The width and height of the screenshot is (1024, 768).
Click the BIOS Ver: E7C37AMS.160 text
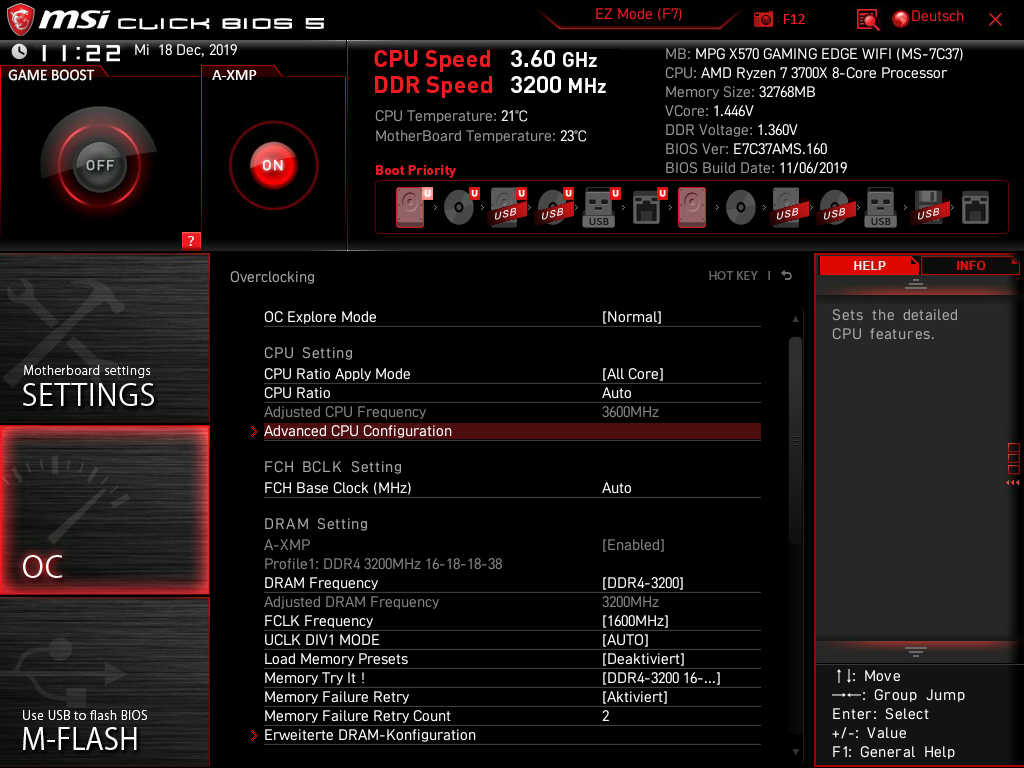[x=746, y=149]
